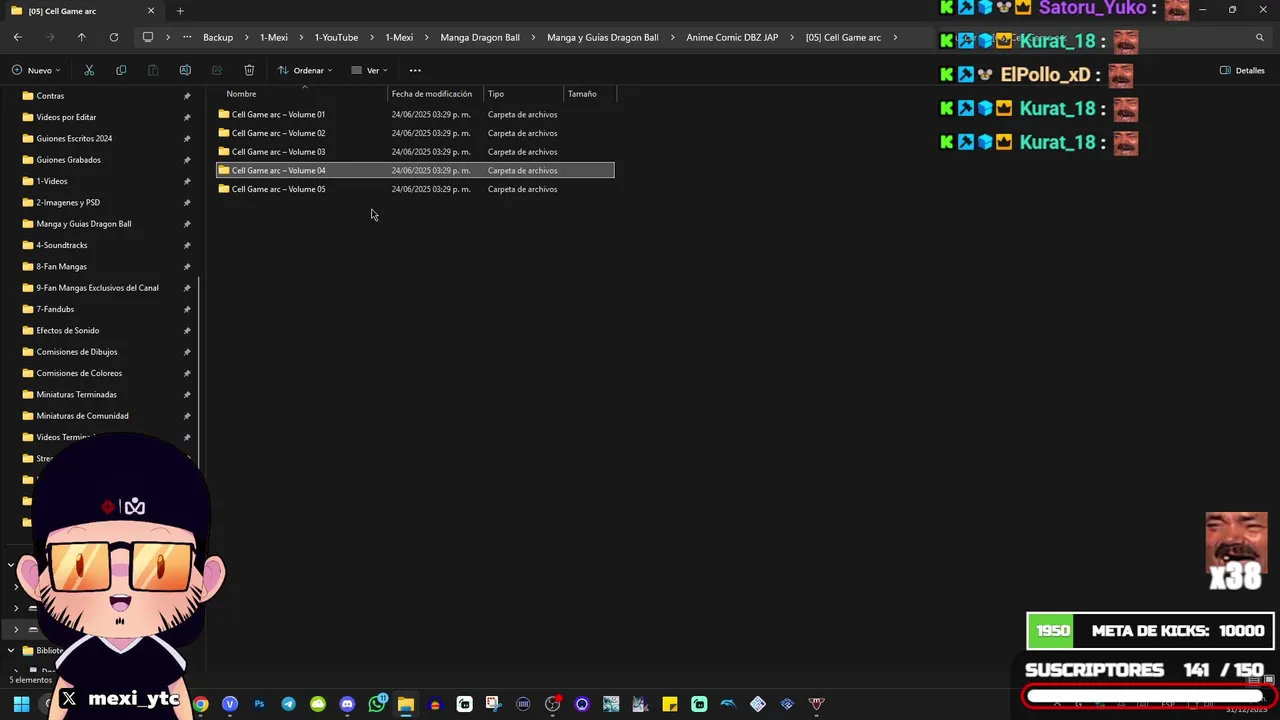Go up one folder level arrow

click(x=82, y=37)
